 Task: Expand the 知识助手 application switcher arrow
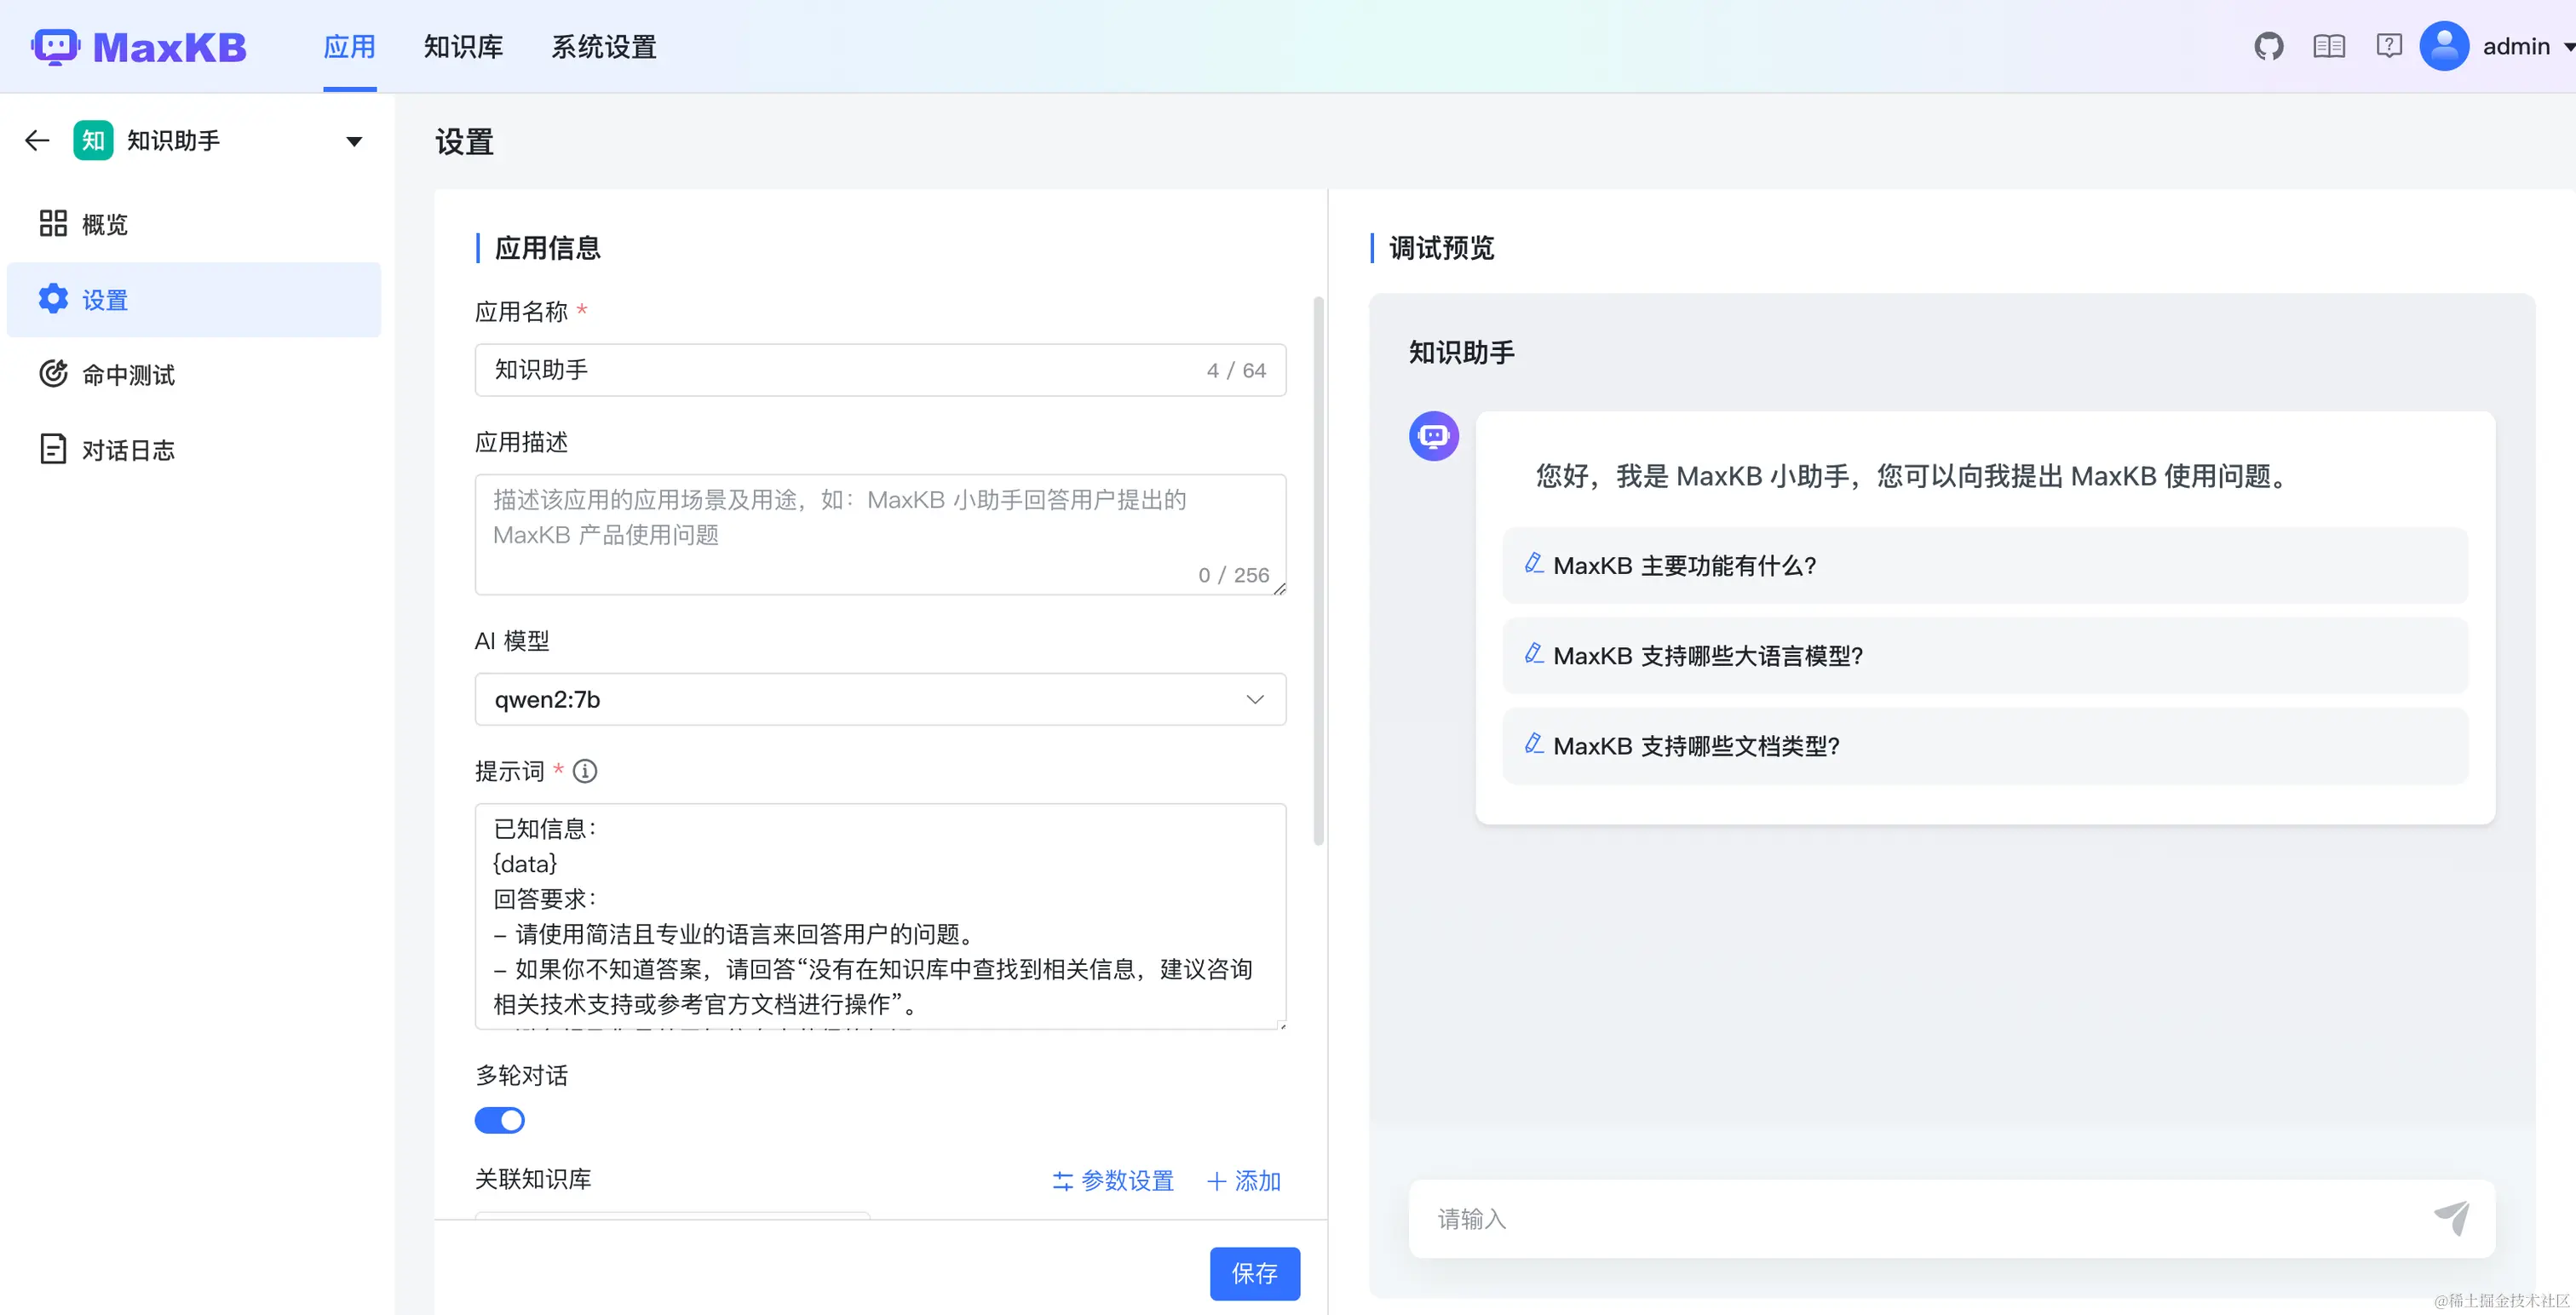point(354,141)
